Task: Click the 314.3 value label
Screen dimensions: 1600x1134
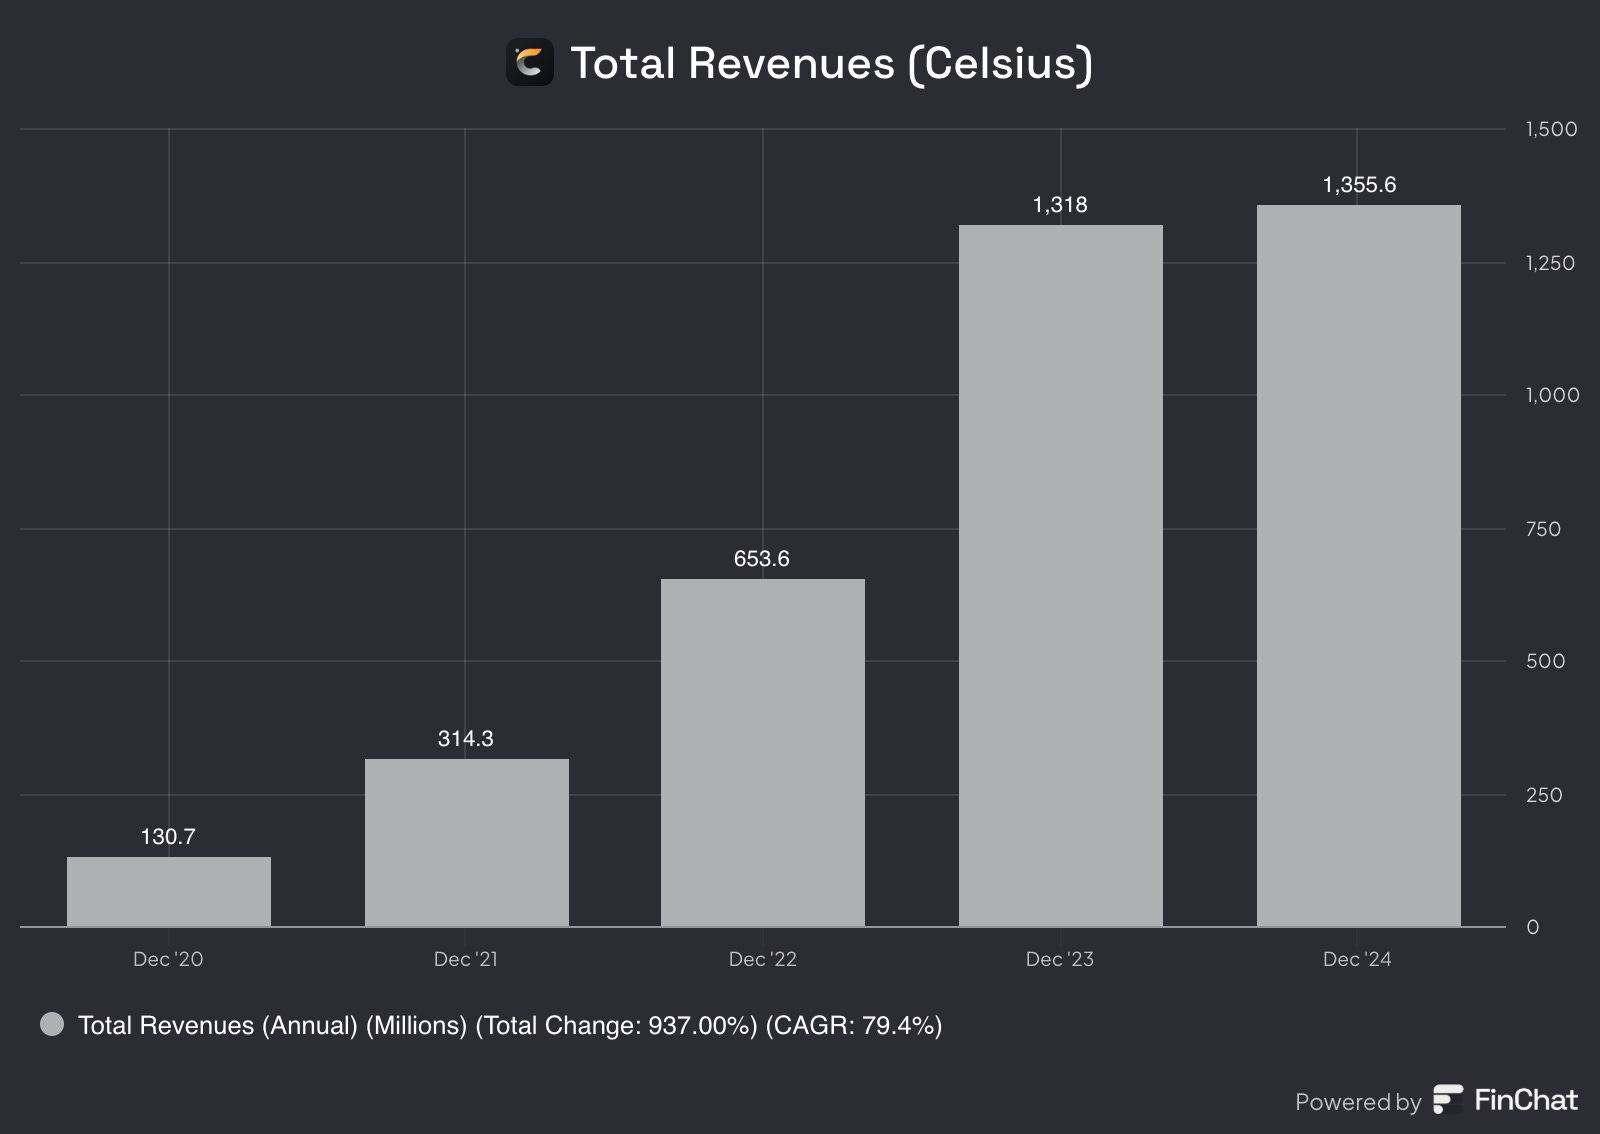Action: [466, 738]
